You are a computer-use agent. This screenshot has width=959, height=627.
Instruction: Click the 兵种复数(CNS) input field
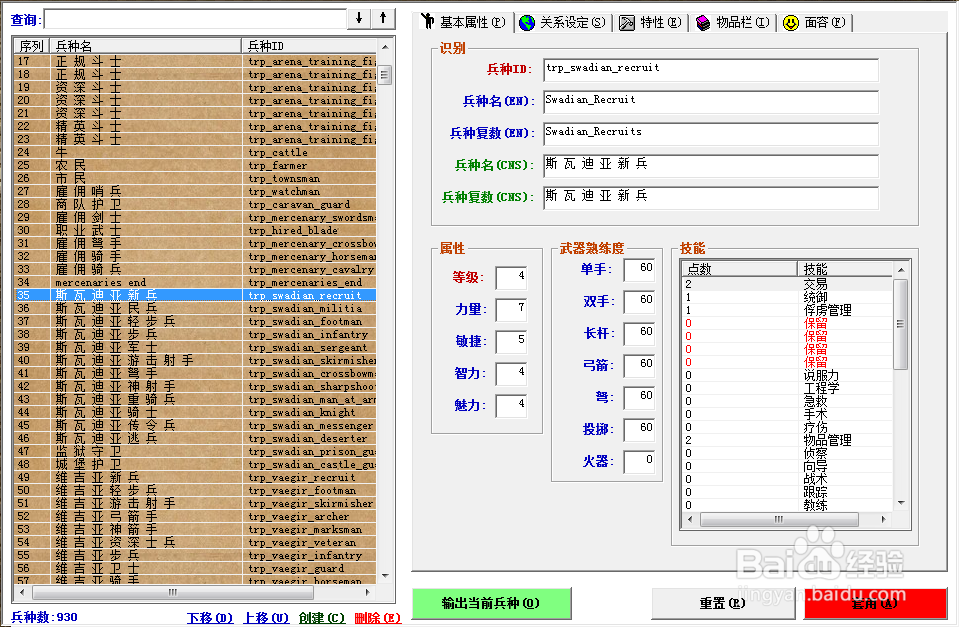(x=711, y=197)
